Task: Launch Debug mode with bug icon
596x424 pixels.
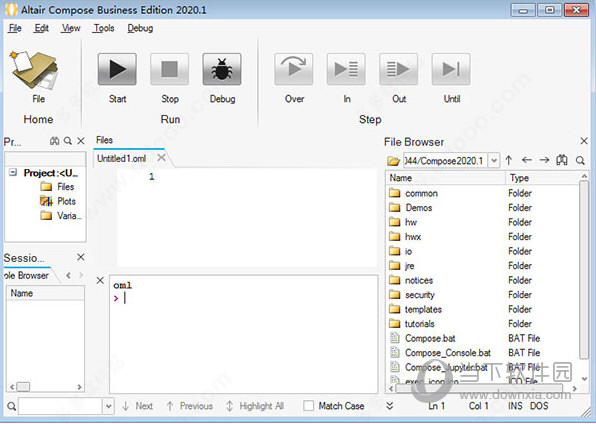Action: point(222,69)
